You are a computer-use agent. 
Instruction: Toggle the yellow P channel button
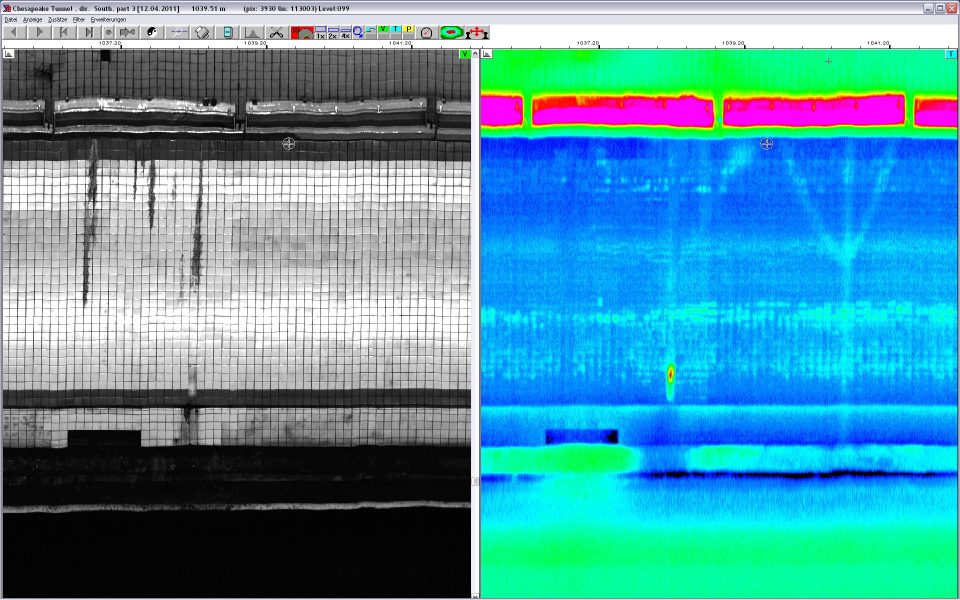[x=409, y=30]
